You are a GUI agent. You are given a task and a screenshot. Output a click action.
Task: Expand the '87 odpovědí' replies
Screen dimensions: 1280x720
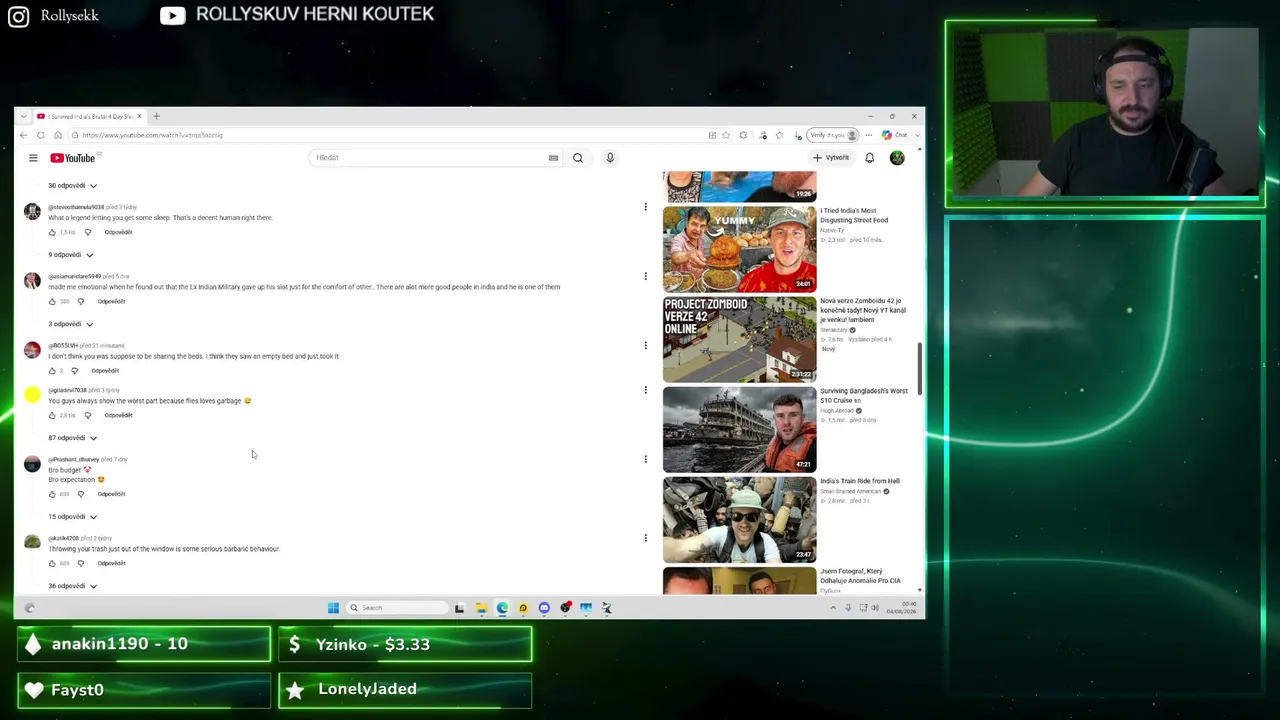(x=73, y=438)
